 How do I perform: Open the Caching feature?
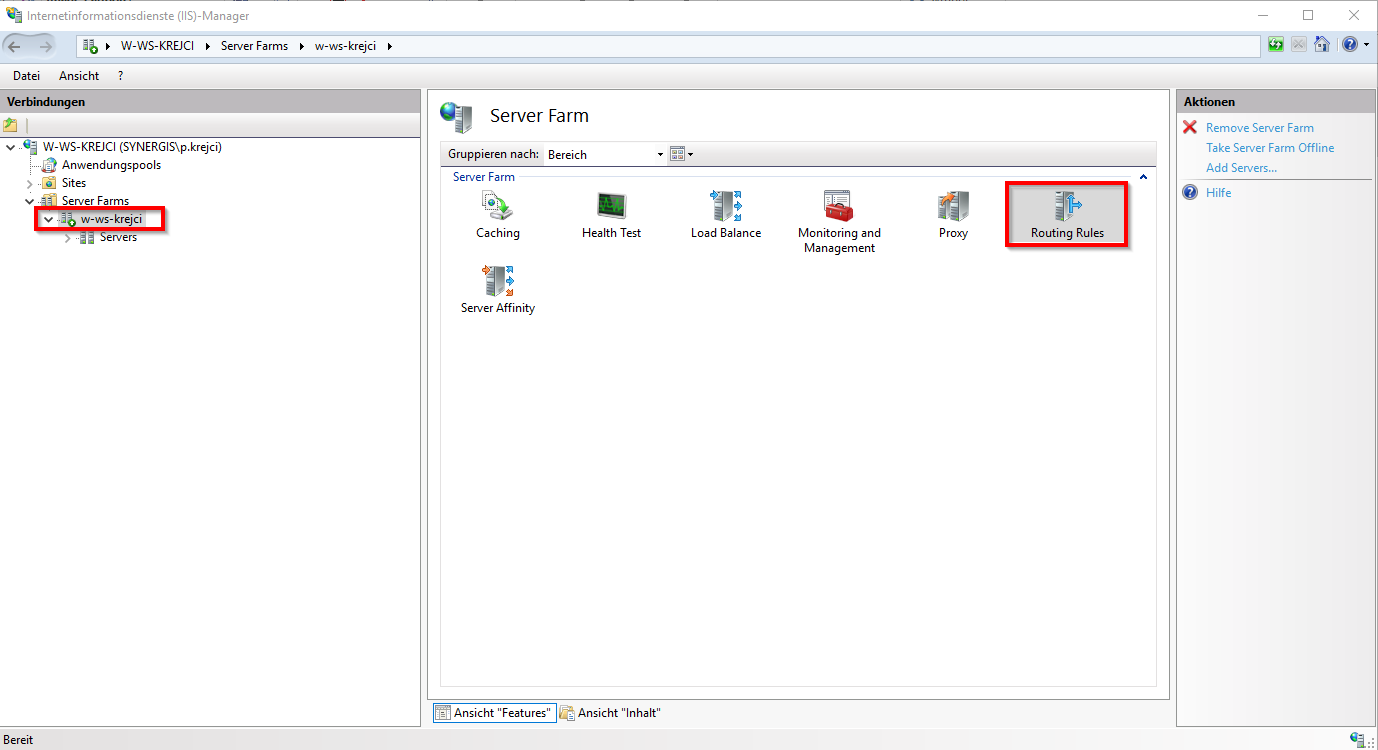point(497,213)
